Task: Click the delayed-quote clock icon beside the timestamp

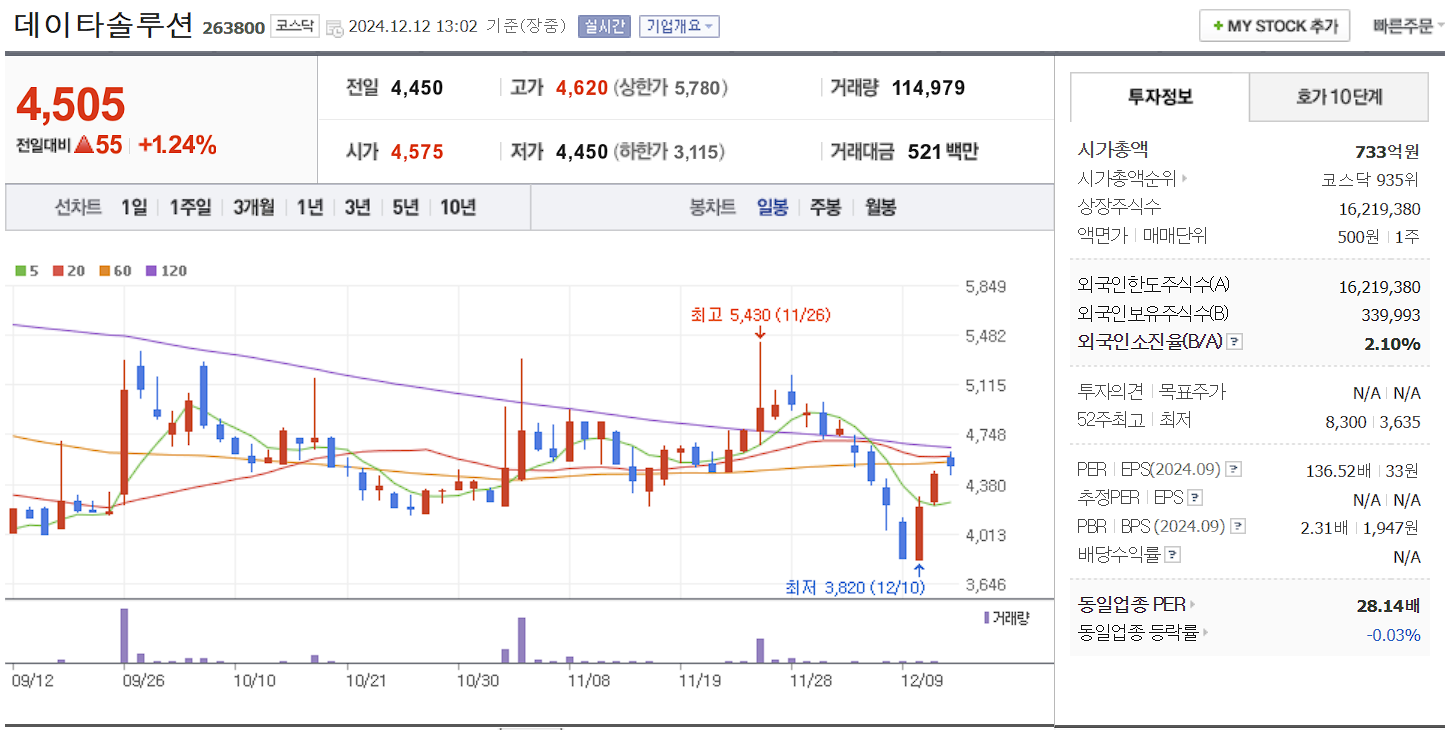Action: 335,27
